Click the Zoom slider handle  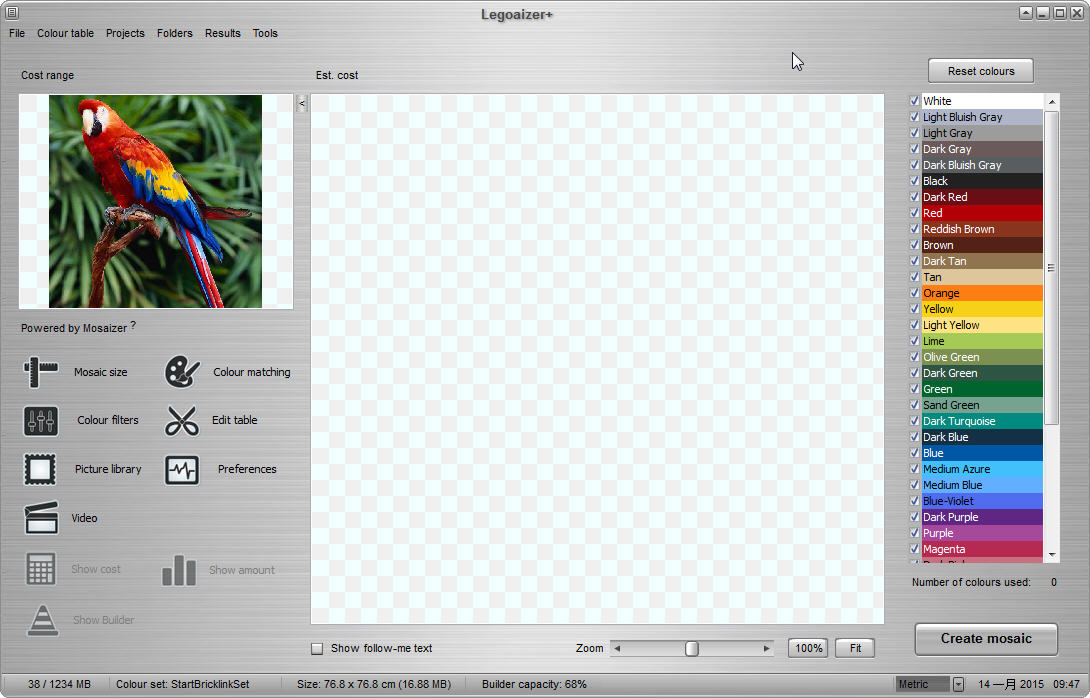(x=691, y=649)
